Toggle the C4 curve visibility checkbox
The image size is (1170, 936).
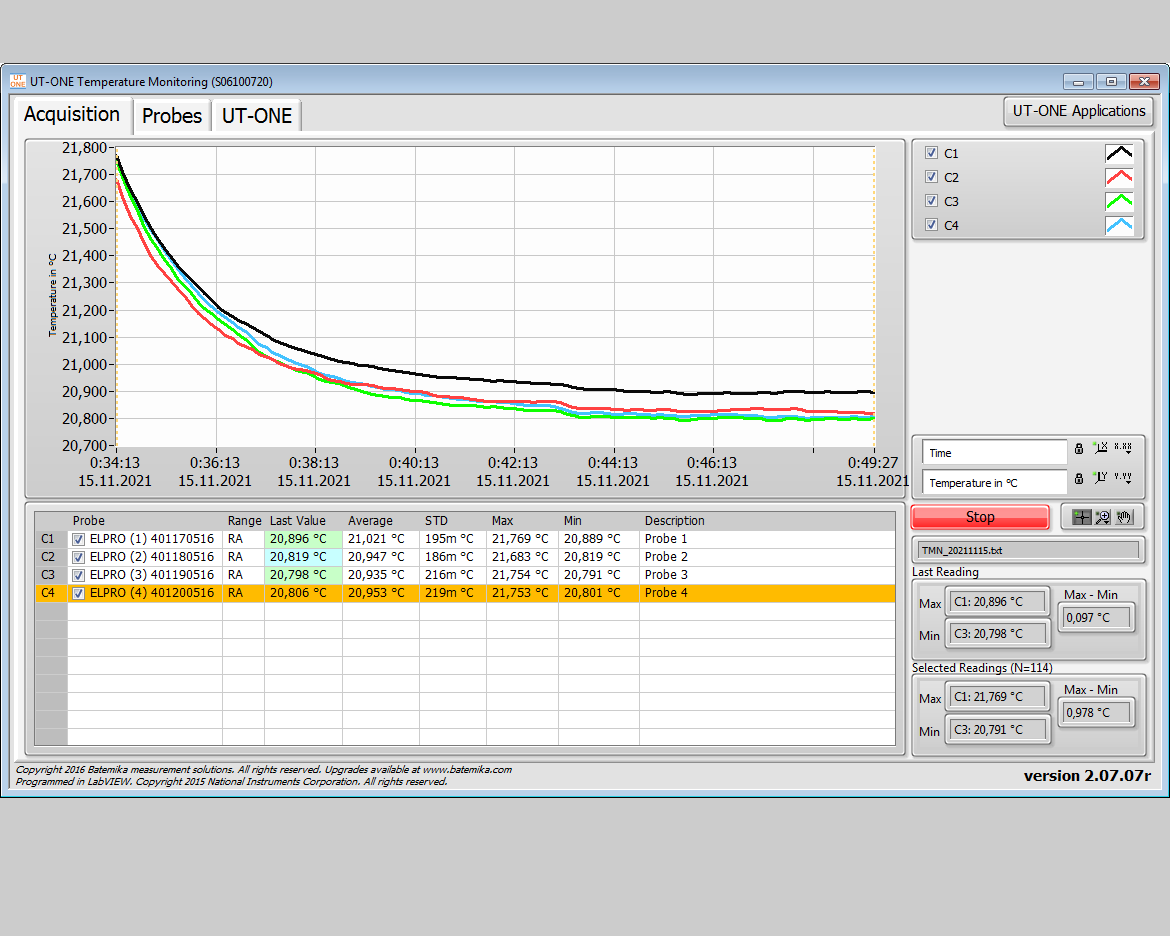click(x=931, y=224)
